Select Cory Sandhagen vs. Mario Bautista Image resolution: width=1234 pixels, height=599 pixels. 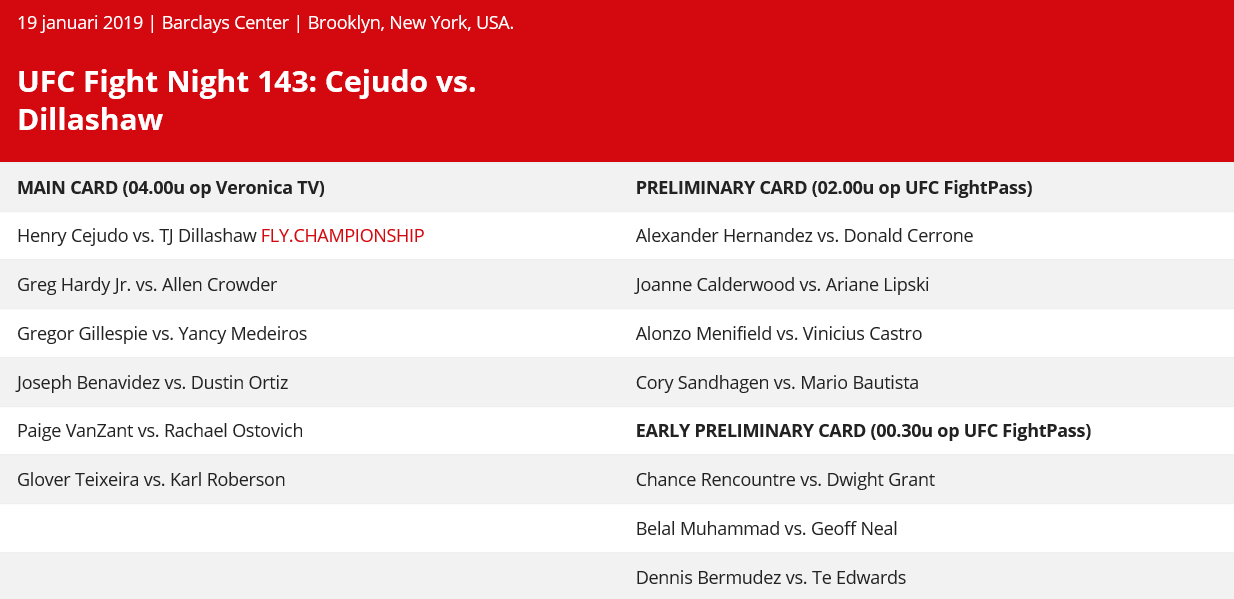777,383
